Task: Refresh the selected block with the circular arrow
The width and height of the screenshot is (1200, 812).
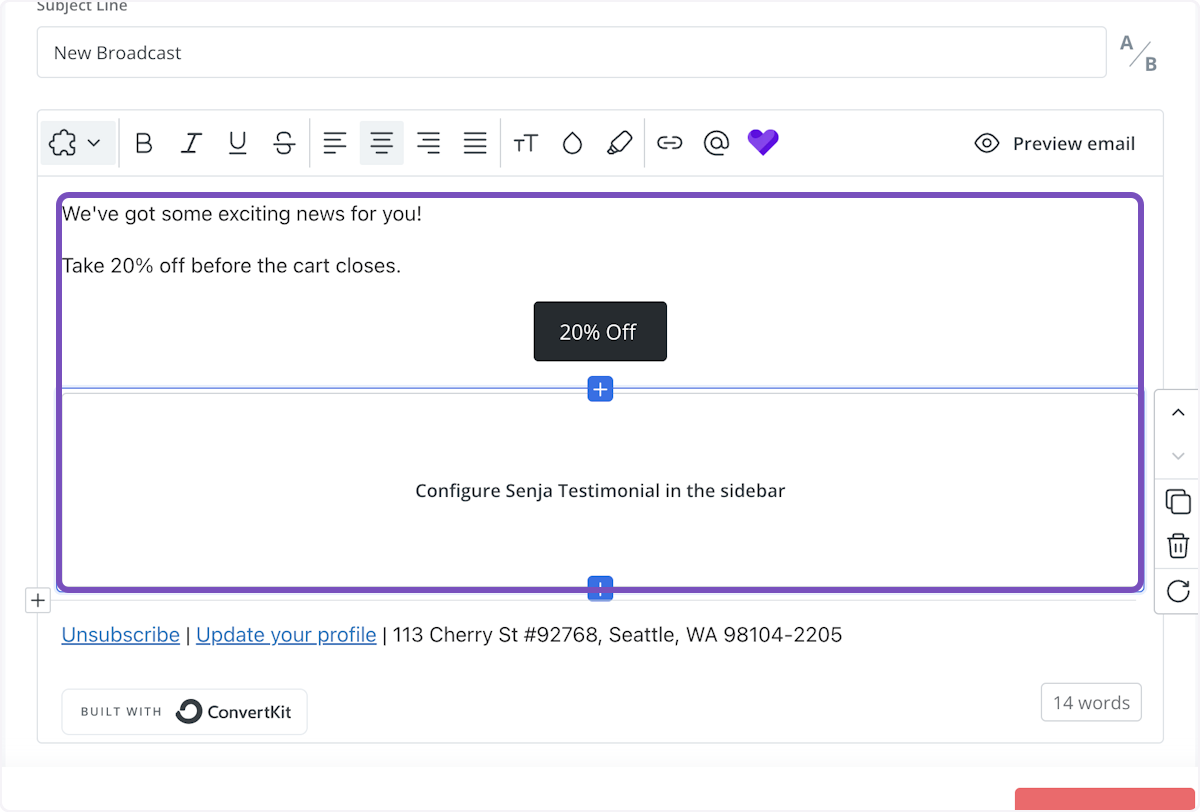Action: (x=1177, y=591)
